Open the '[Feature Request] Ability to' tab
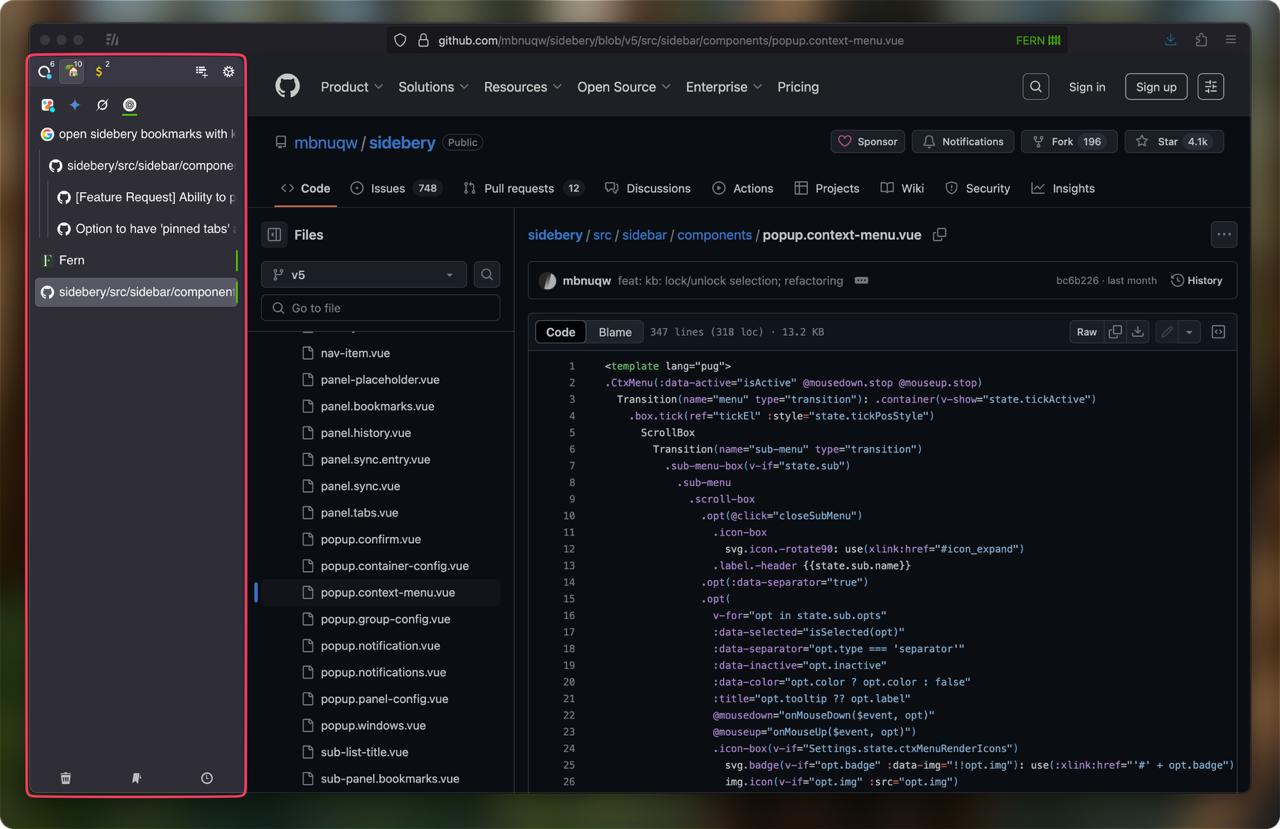The image size is (1280, 829). pos(145,197)
